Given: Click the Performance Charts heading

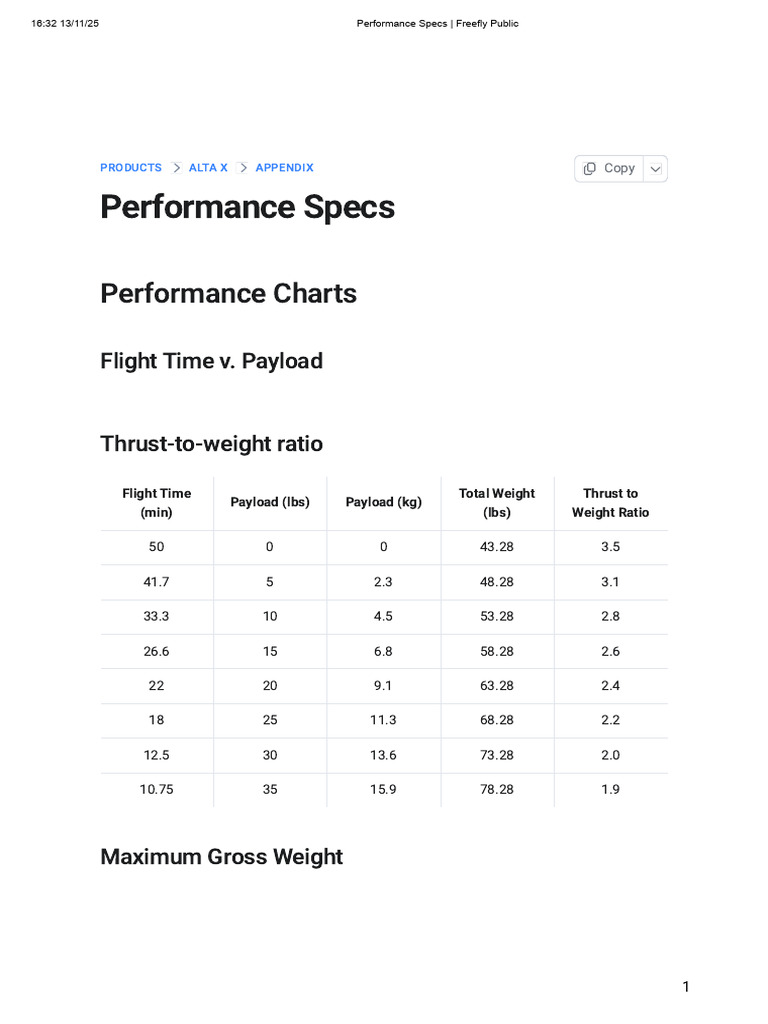Looking at the screenshot, I should [x=229, y=293].
